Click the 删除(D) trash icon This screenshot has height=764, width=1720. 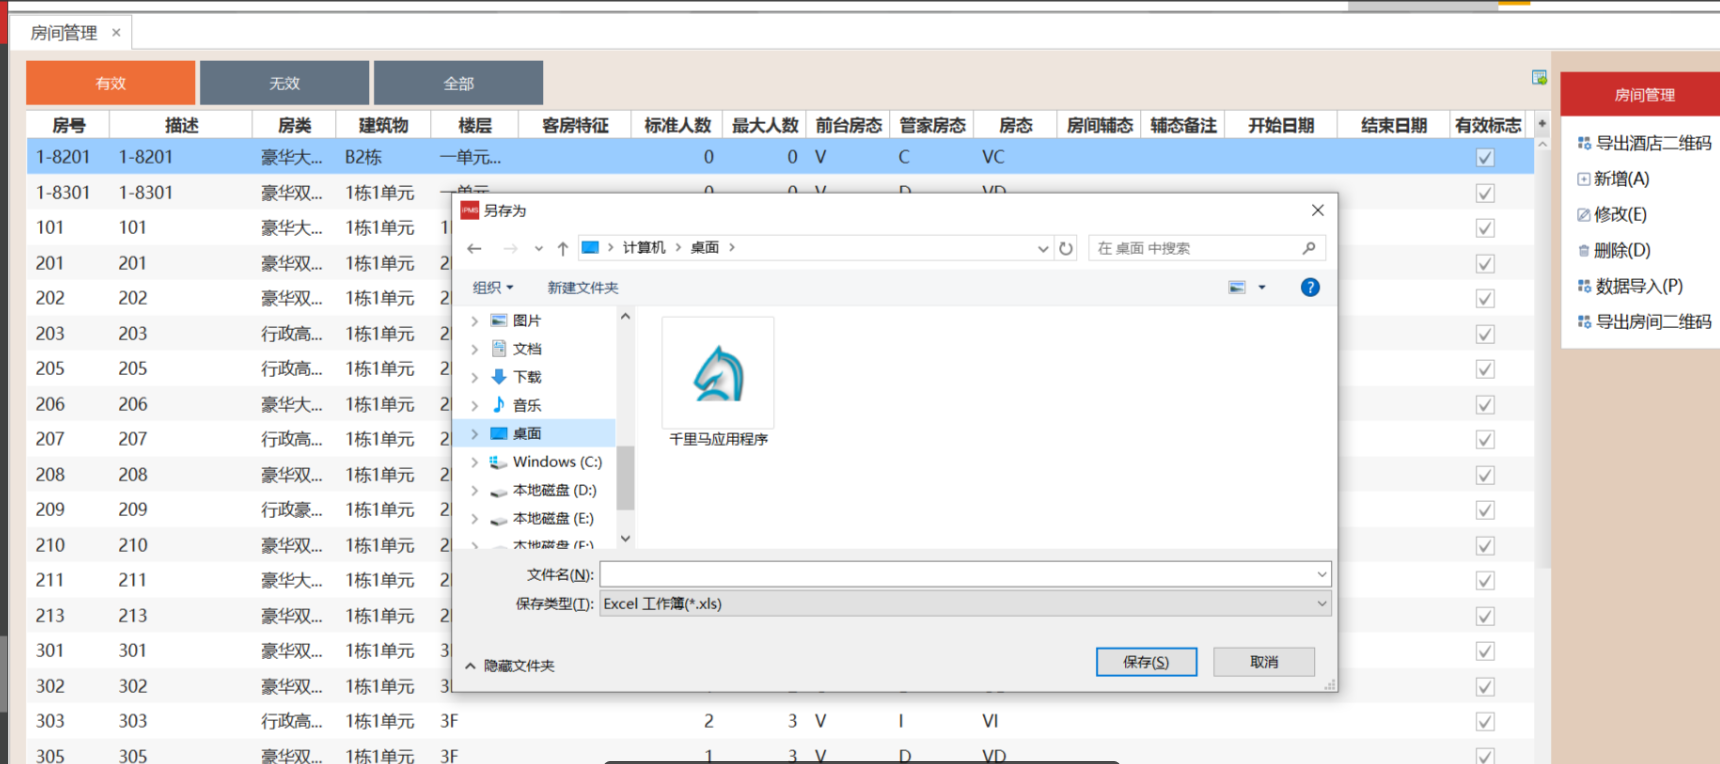tap(1583, 251)
